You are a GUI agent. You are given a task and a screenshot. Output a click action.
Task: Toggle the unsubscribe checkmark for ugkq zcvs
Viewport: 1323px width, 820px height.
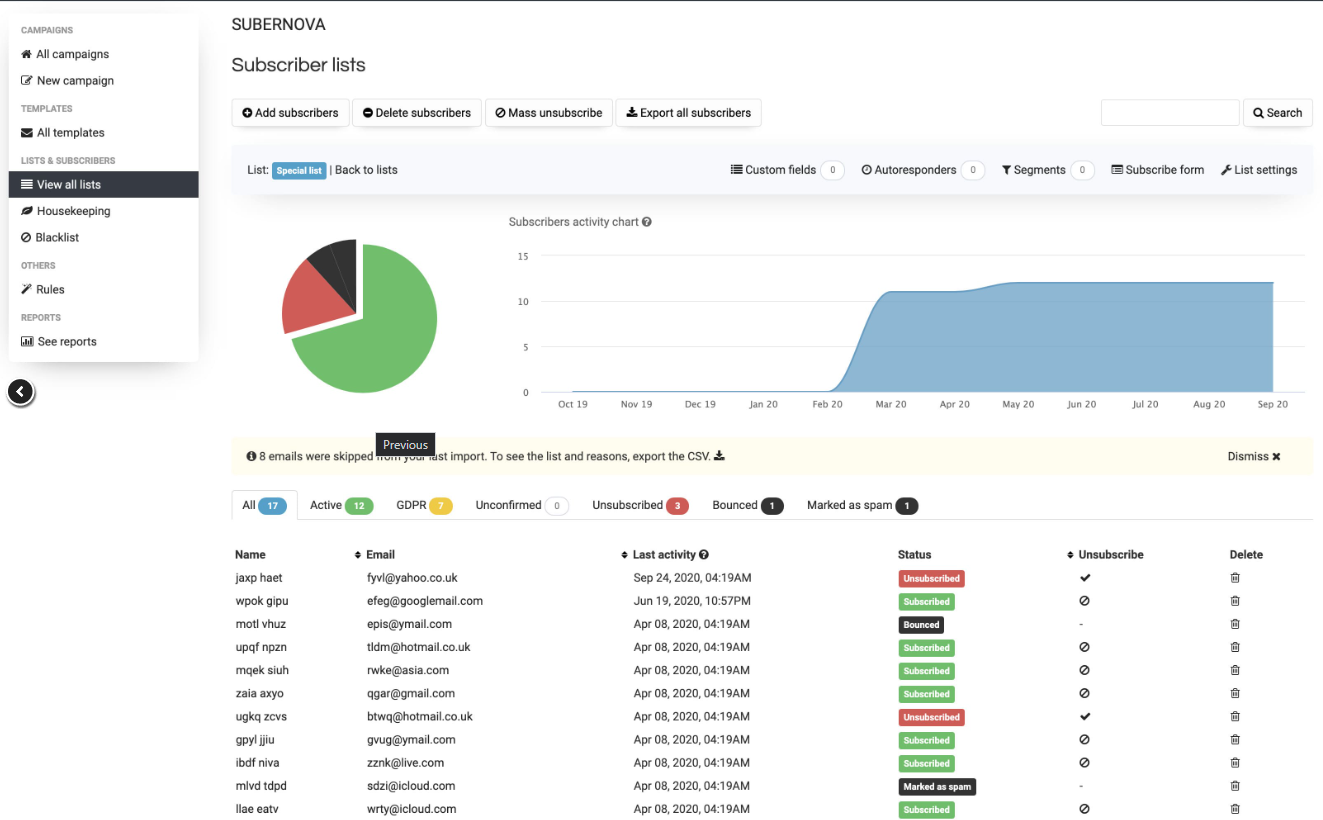point(1085,717)
